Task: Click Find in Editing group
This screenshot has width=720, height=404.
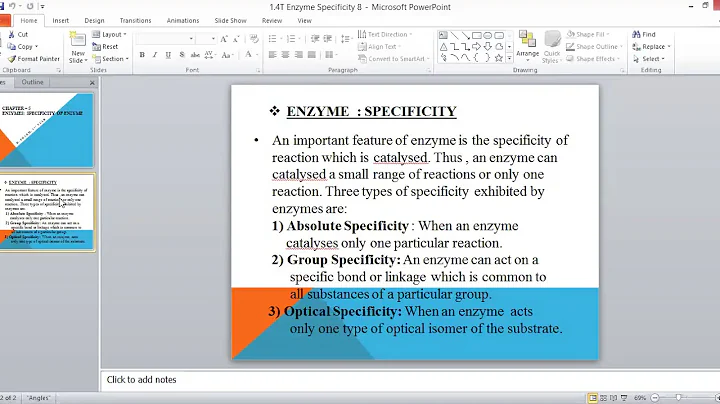Action: point(644,34)
